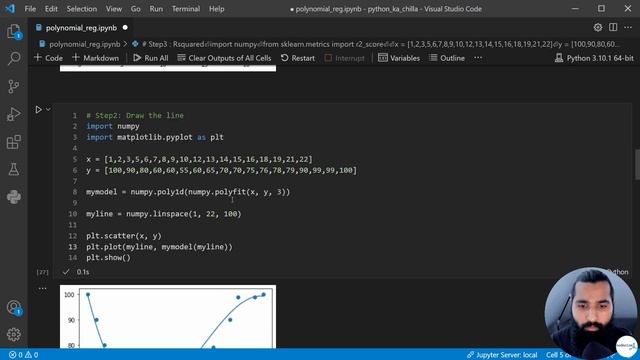Add a new Markdown cell
The height and width of the screenshot is (360, 640).
click(x=96, y=58)
